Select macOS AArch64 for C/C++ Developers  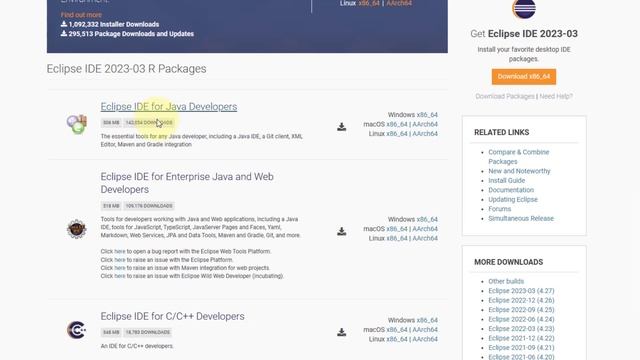(425, 330)
